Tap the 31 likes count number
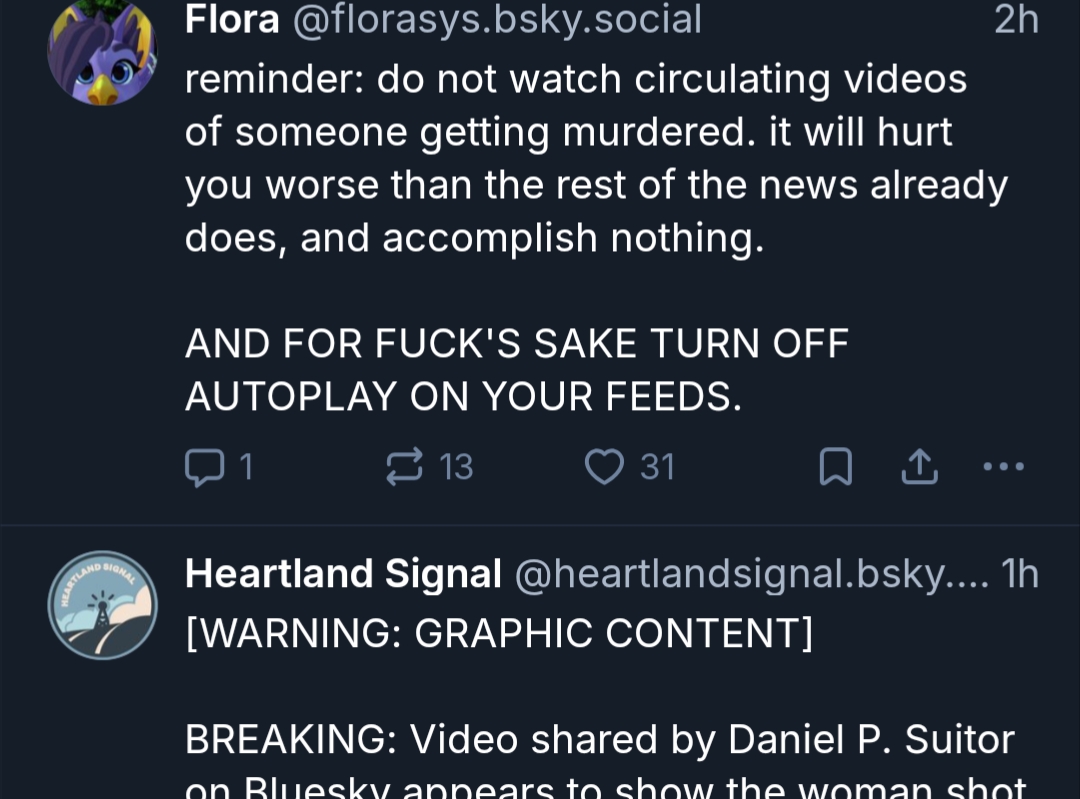 tap(657, 467)
